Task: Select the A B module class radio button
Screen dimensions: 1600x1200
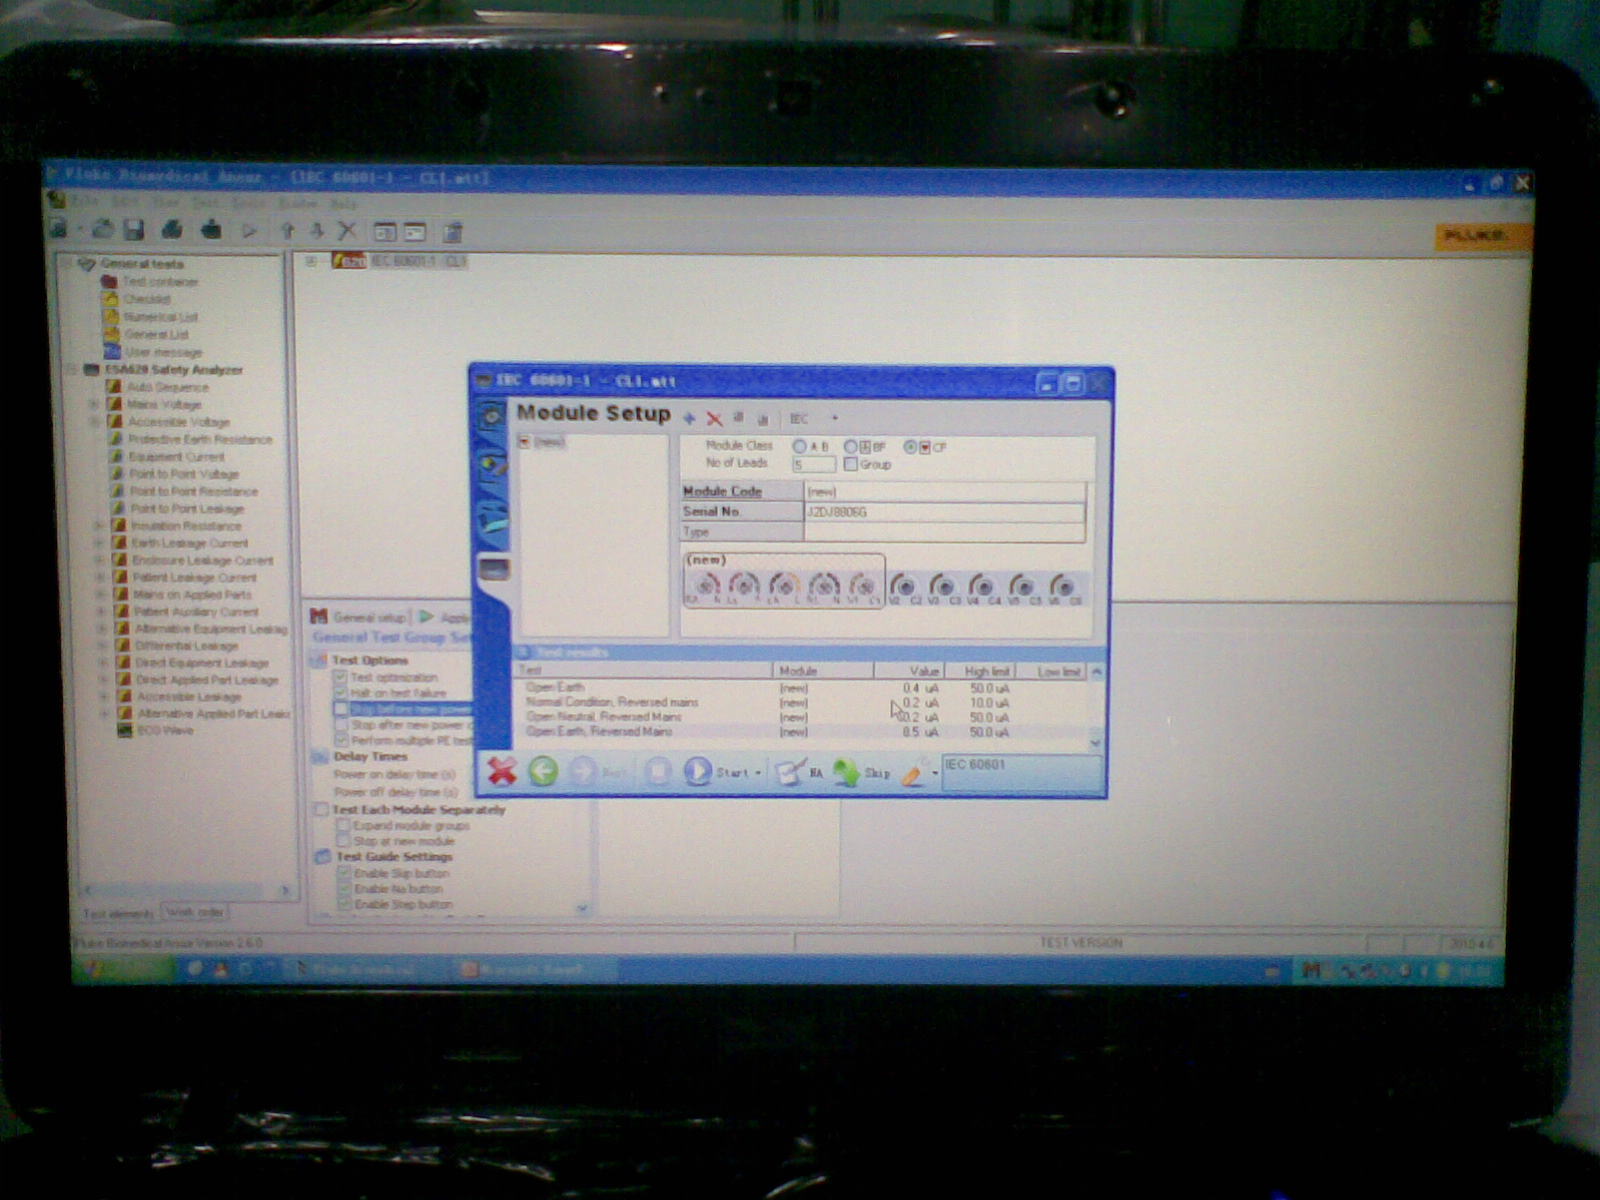Action: point(800,446)
